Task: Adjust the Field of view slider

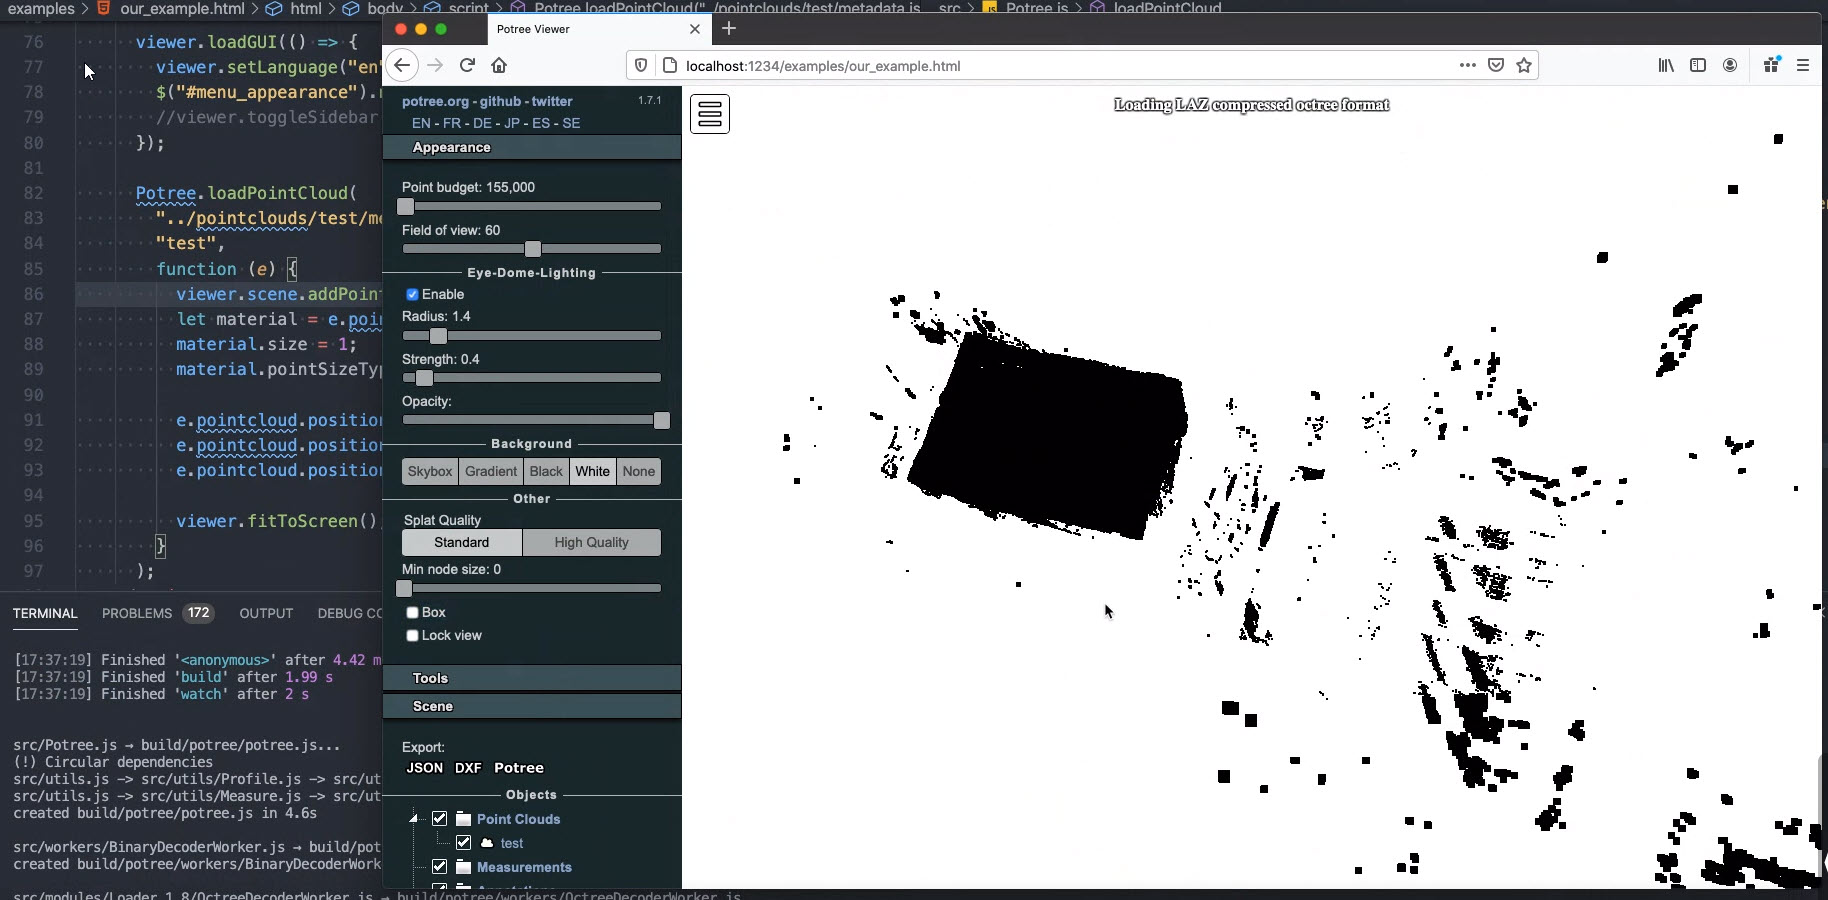Action: coord(535,250)
